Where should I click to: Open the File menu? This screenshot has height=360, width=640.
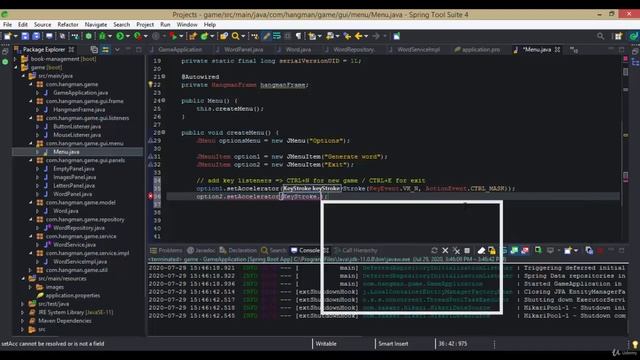pyautogui.click(x=7, y=24)
